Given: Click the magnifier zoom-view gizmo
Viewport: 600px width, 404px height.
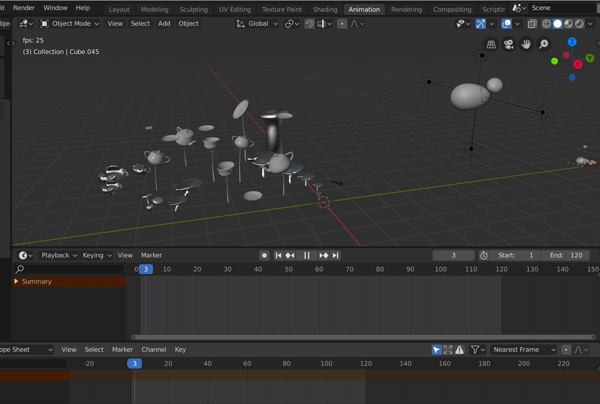Looking at the screenshot, I should coord(544,44).
